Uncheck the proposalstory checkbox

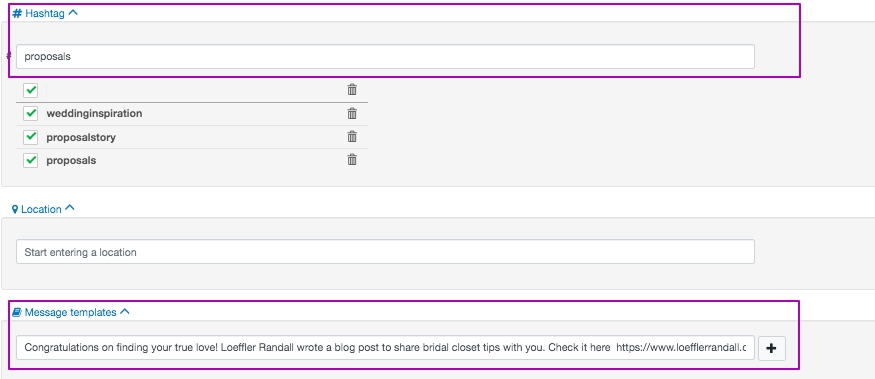[x=31, y=137]
